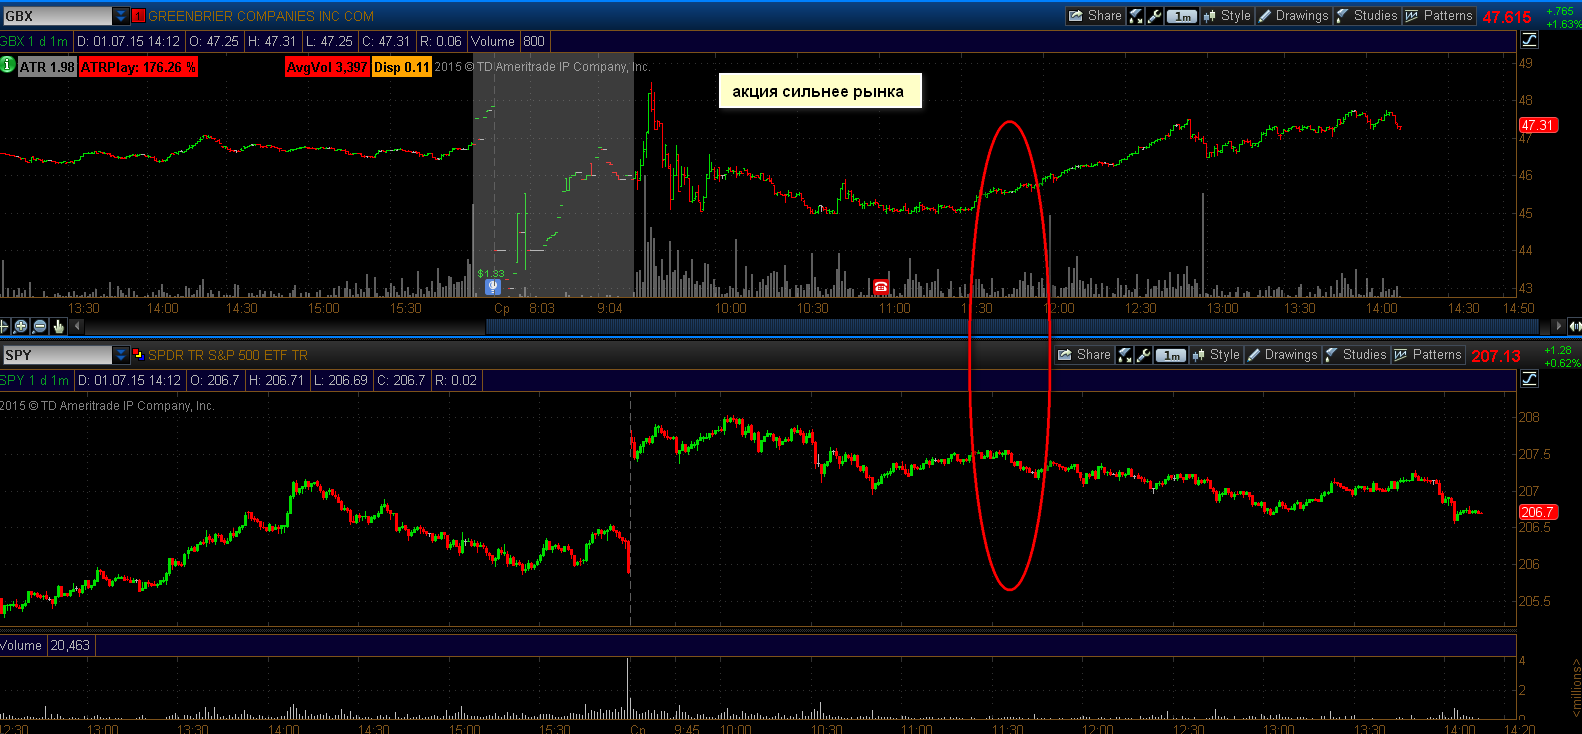
Task: Open the Style menu on the GBX chart
Action: click(1227, 16)
